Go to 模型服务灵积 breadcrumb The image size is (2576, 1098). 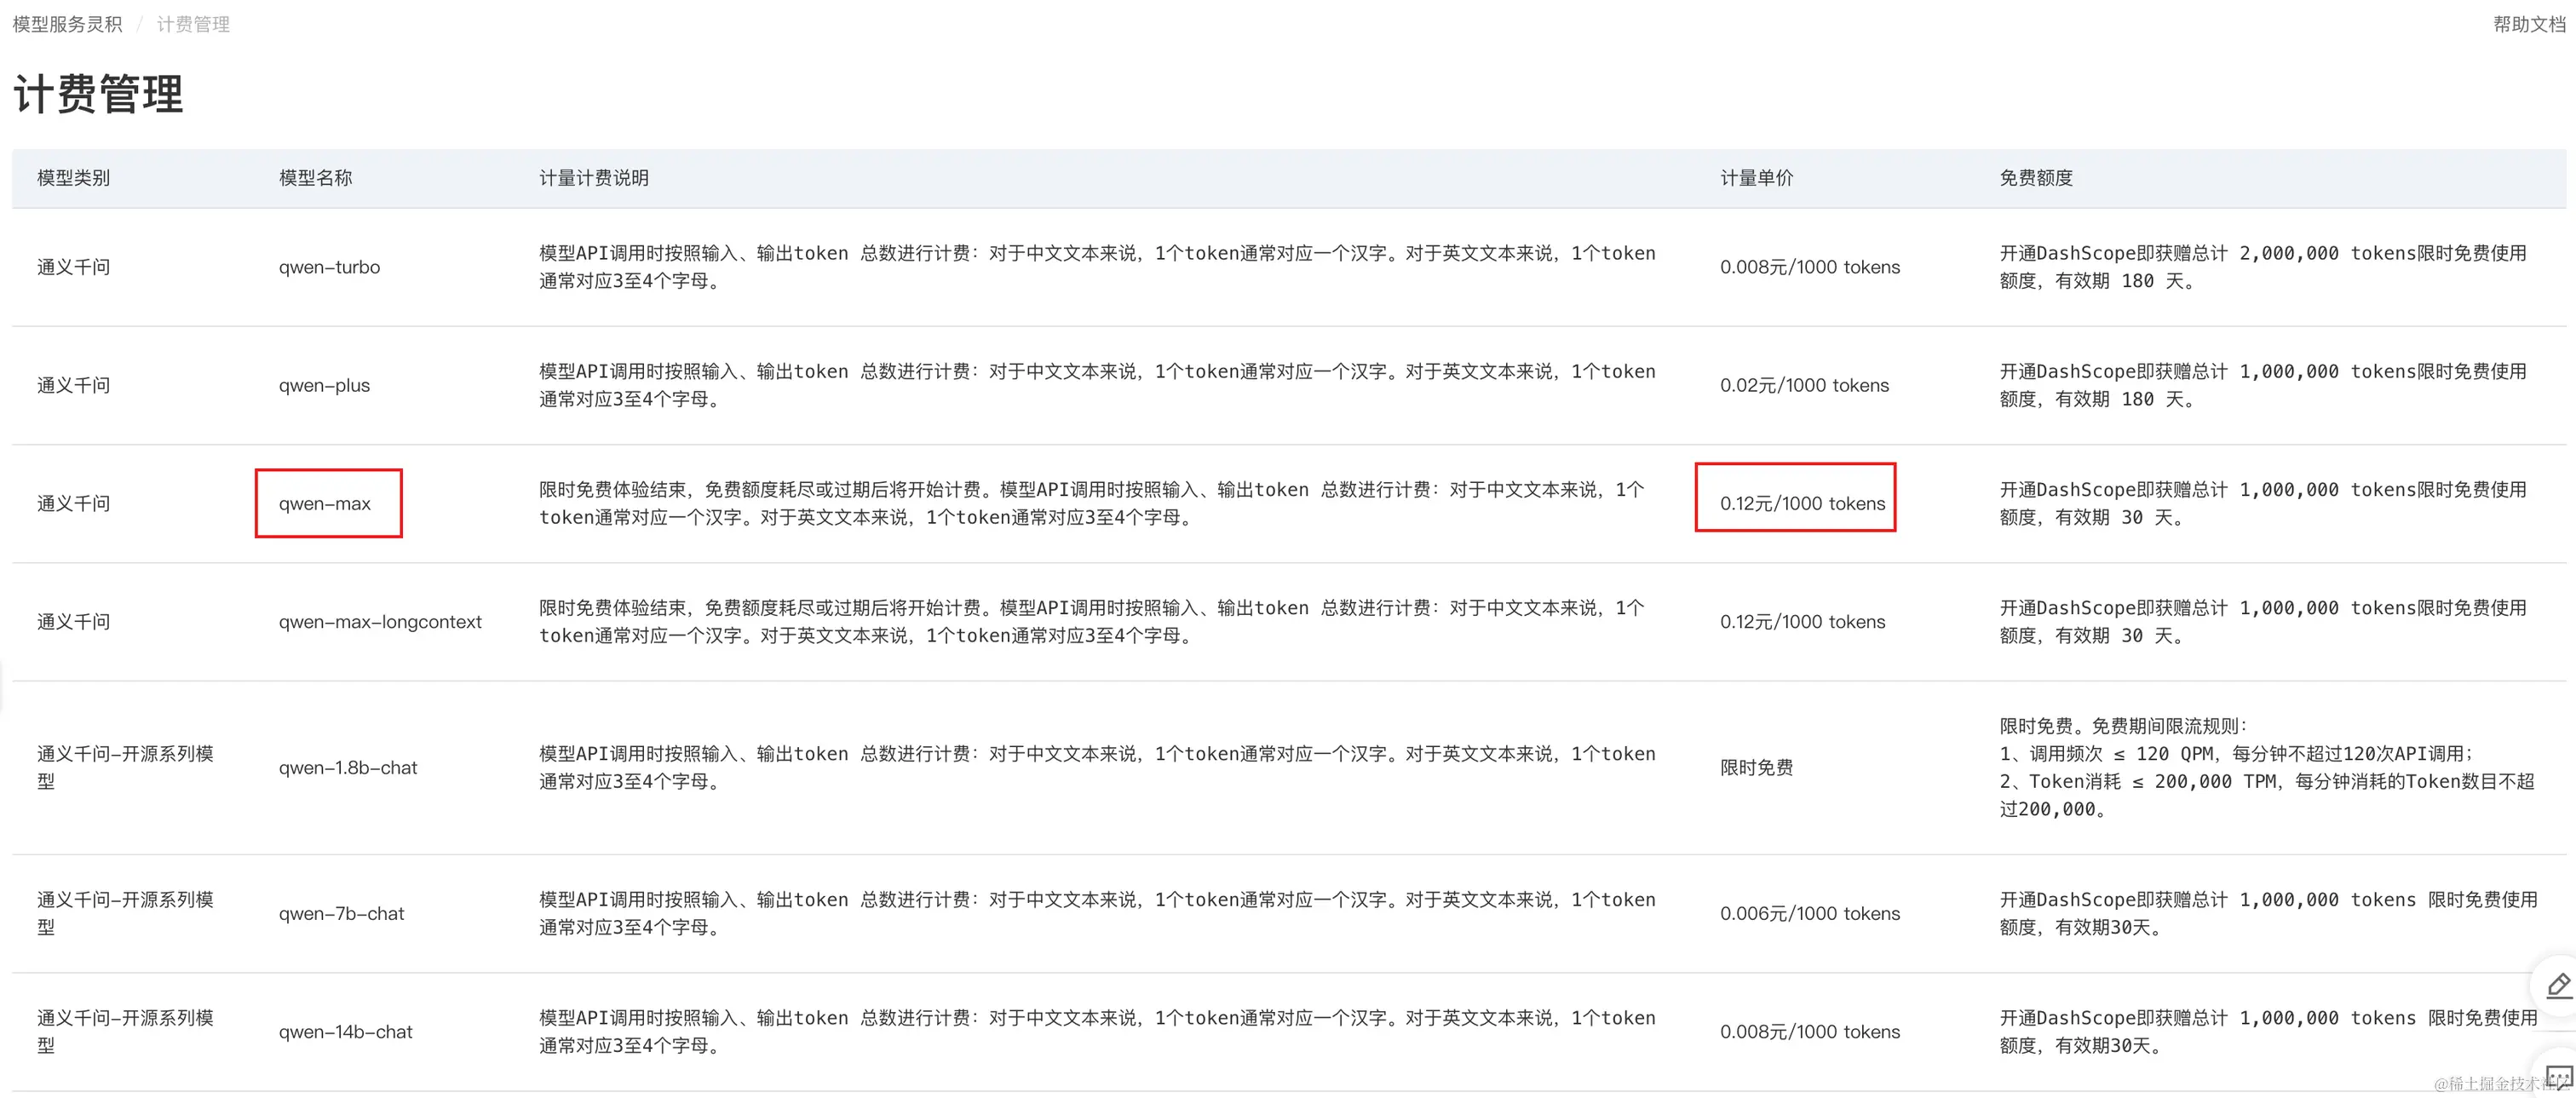tap(67, 24)
